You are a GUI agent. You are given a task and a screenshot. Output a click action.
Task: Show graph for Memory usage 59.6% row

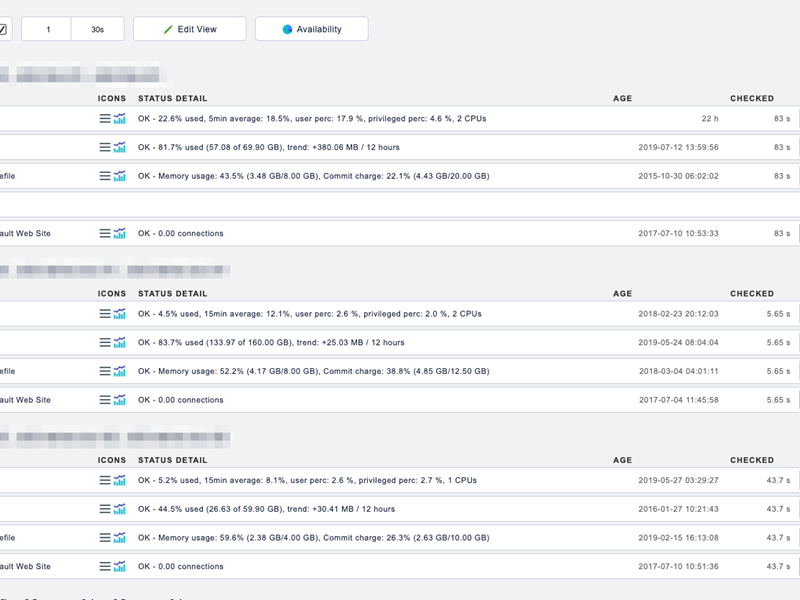[120, 538]
